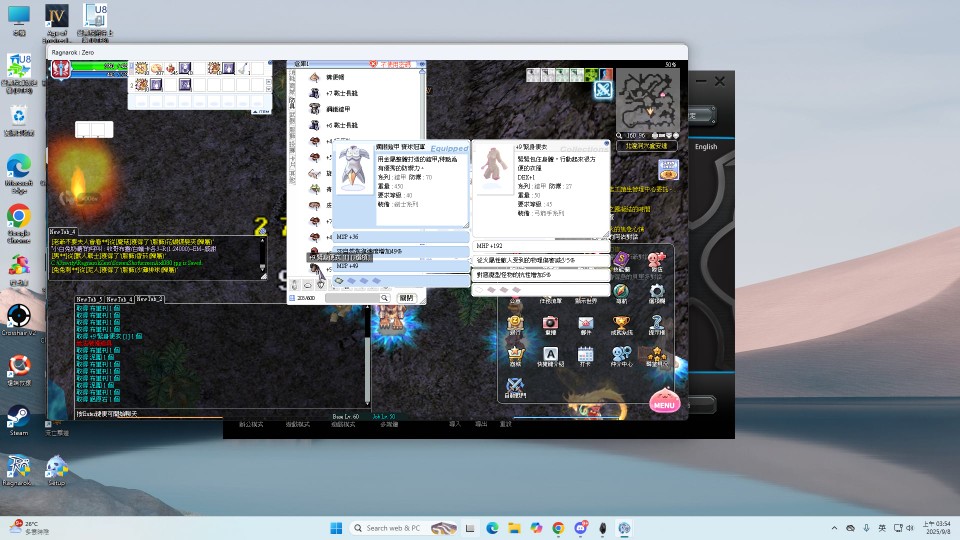Click English language label in background launcher

[x=706, y=147]
